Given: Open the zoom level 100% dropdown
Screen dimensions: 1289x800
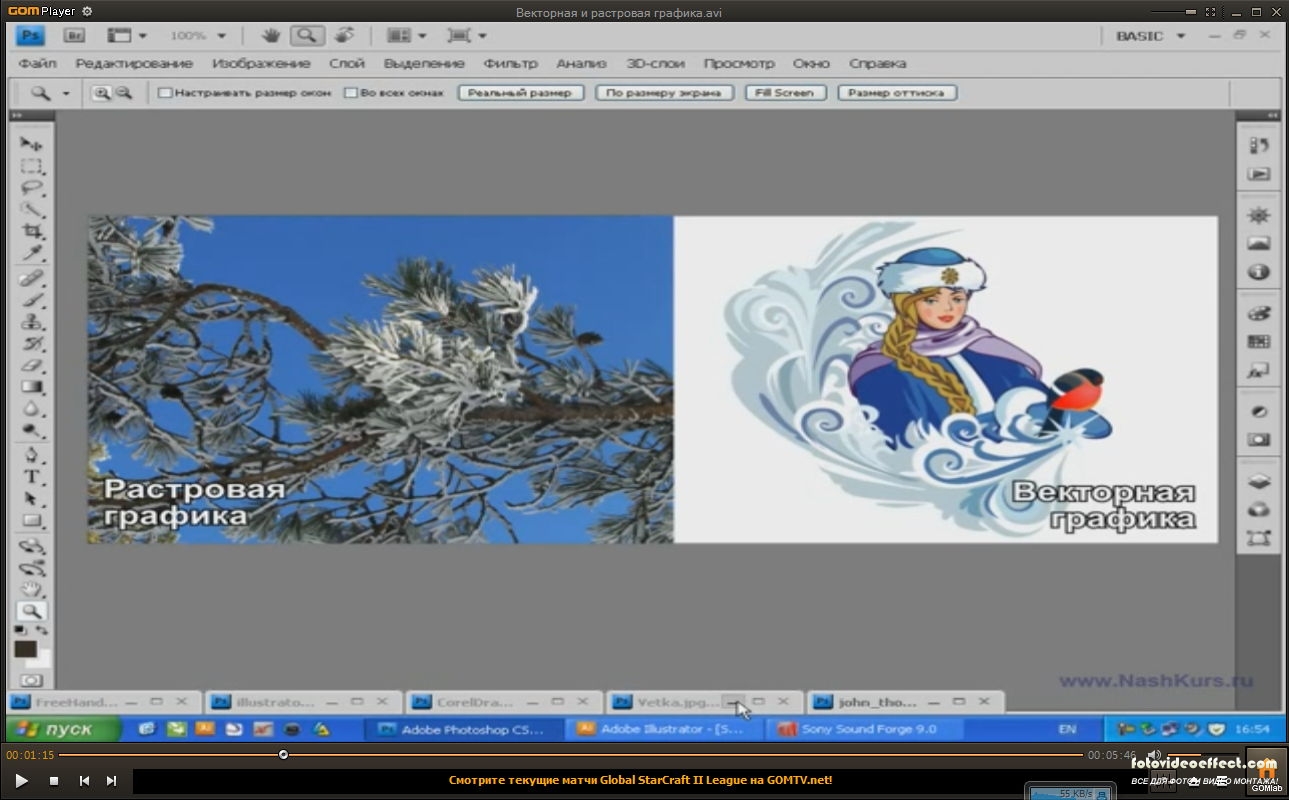Looking at the screenshot, I should (221, 35).
